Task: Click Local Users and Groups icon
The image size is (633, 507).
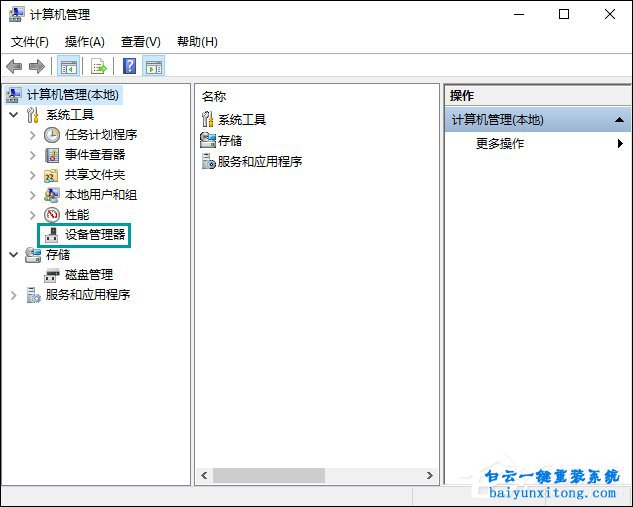Action: [x=52, y=195]
